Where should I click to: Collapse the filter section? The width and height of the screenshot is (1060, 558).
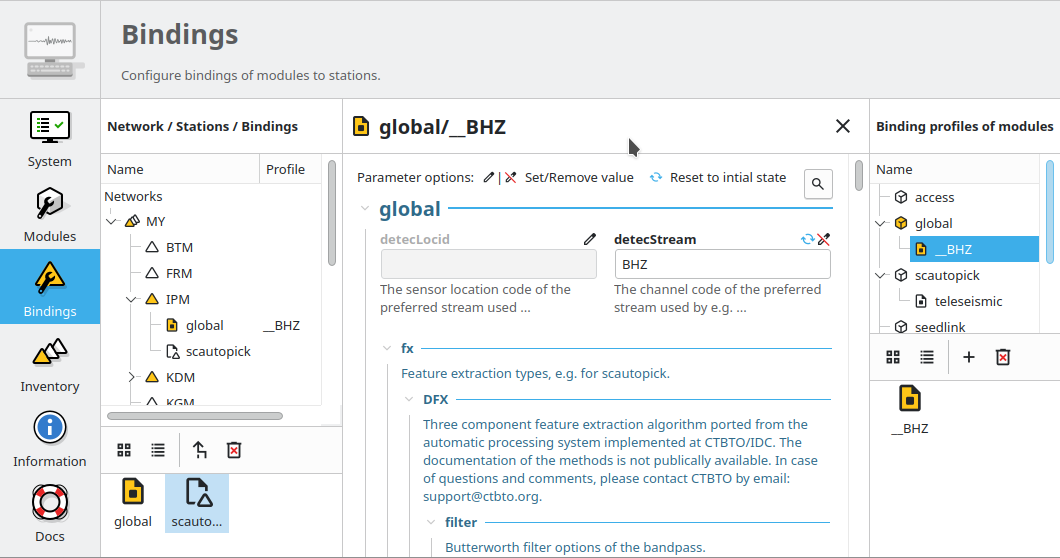[431, 522]
